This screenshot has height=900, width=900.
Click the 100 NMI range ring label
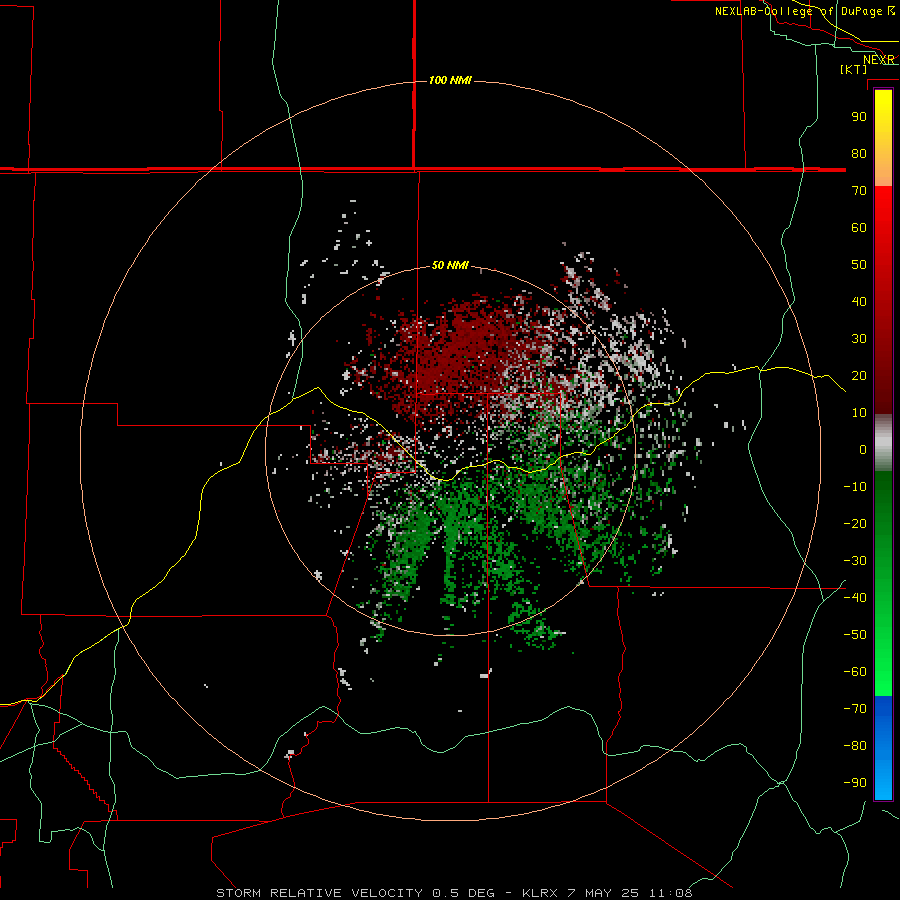(450, 80)
